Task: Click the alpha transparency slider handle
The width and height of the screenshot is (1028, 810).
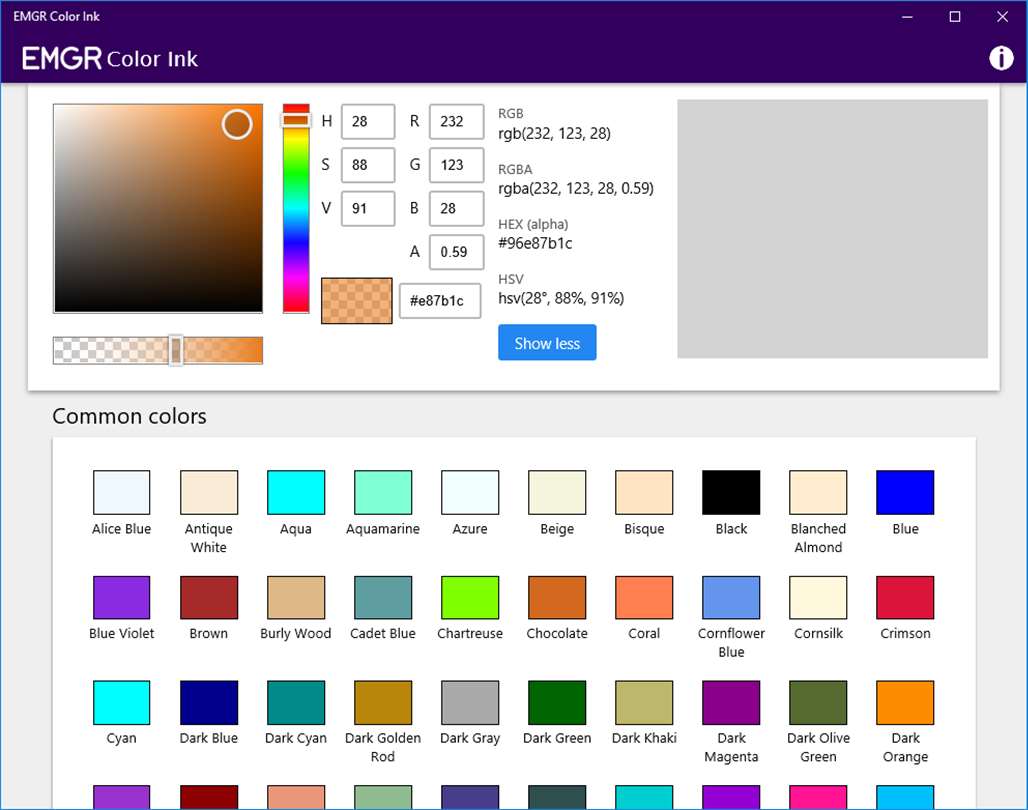Action: 176,350
